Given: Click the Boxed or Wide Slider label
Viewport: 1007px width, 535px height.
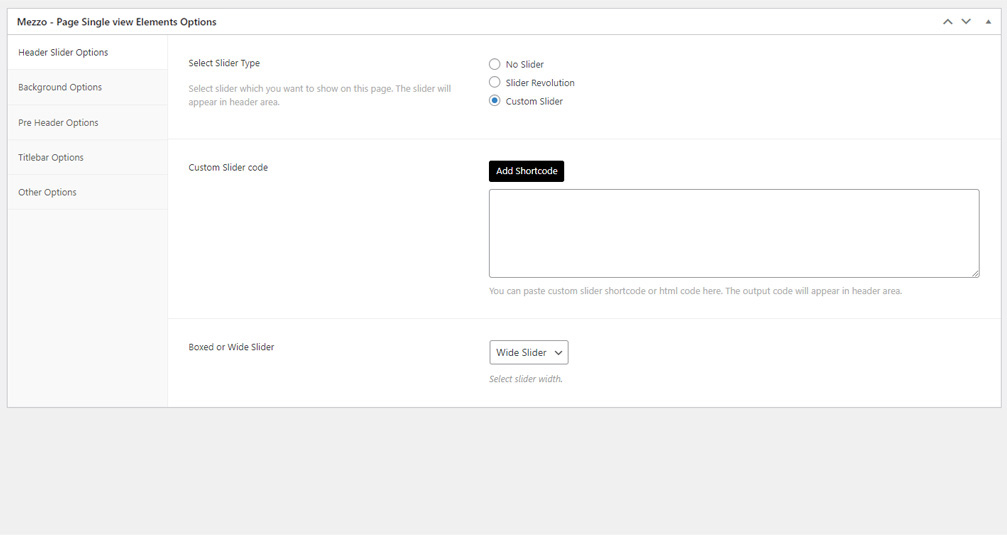Looking at the screenshot, I should click(231, 347).
